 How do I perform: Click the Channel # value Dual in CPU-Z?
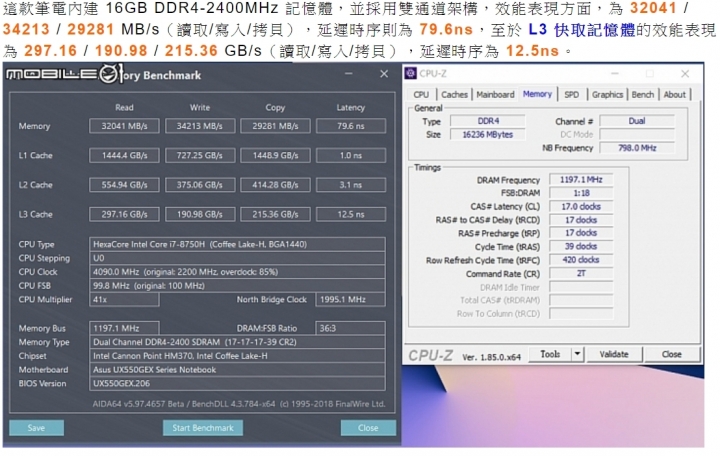(x=637, y=121)
